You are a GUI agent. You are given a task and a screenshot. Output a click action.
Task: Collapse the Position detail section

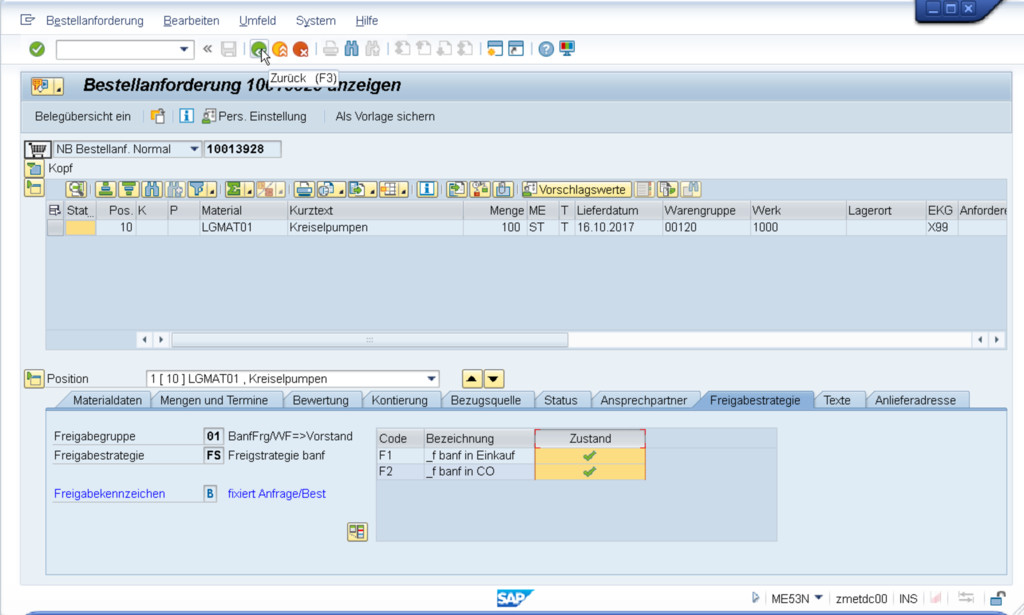(34, 379)
